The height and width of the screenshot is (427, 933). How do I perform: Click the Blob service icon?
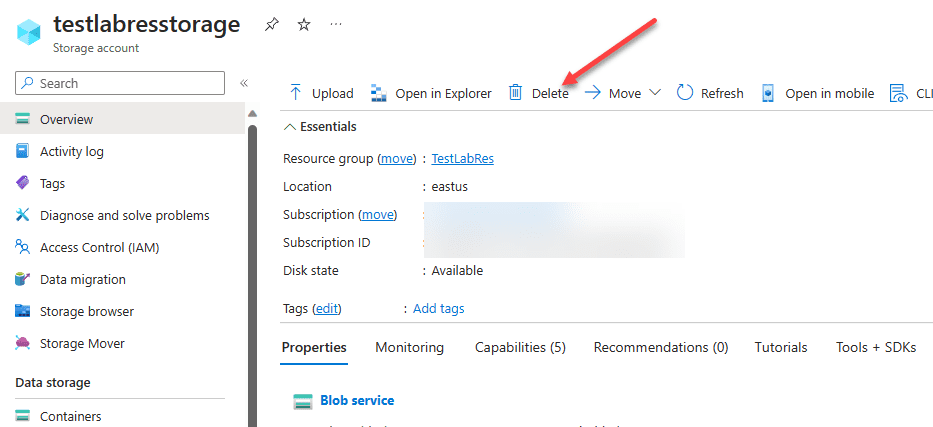click(303, 402)
